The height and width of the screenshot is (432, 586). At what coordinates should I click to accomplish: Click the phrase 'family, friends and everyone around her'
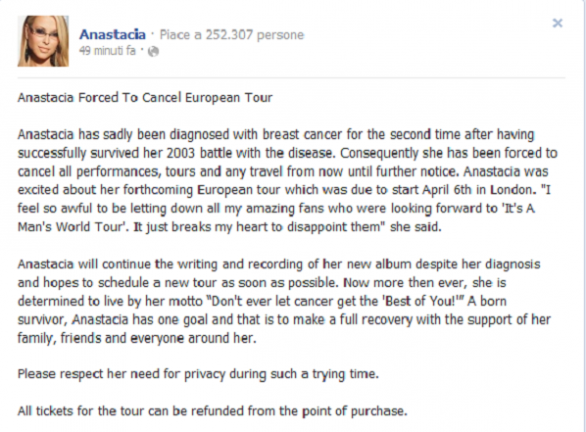tap(137, 338)
